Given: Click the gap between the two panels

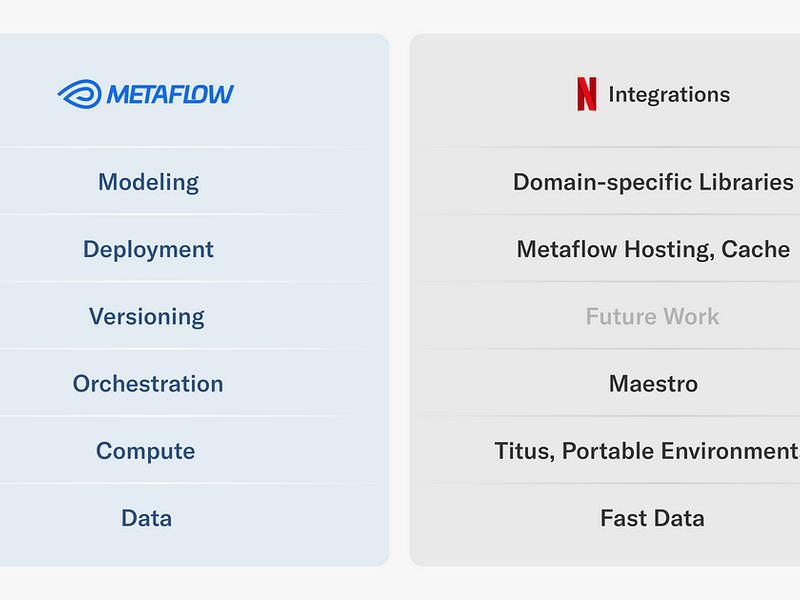Looking at the screenshot, I should pyautogui.click(x=399, y=300).
